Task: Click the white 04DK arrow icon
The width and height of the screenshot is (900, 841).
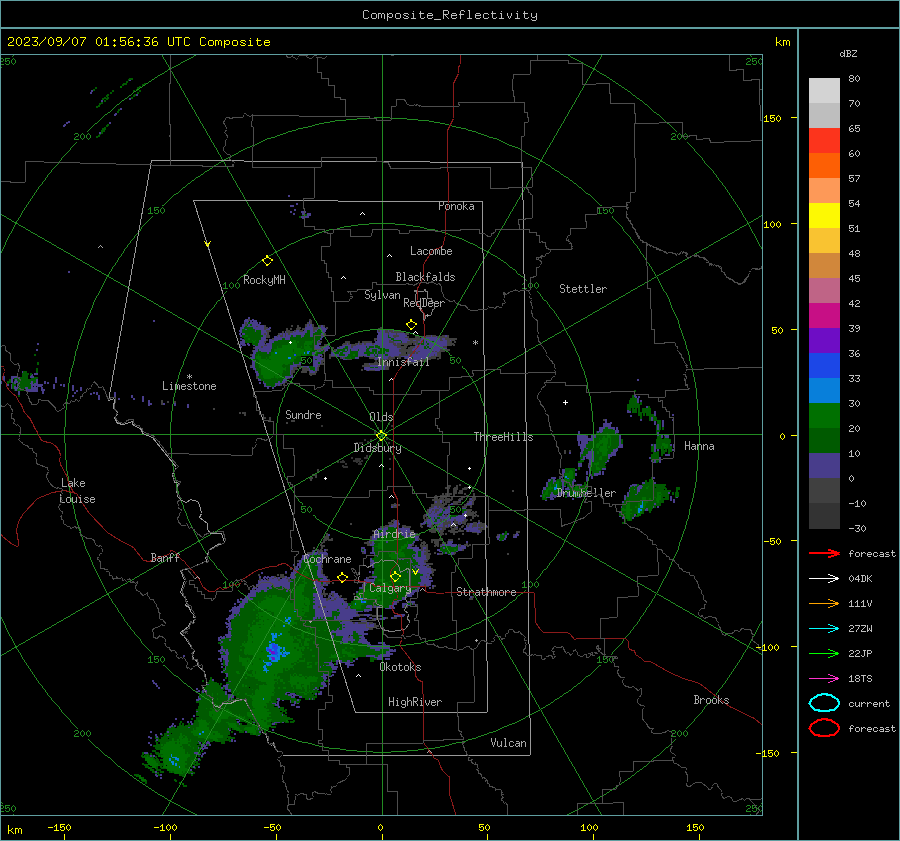Action: [824, 579]
